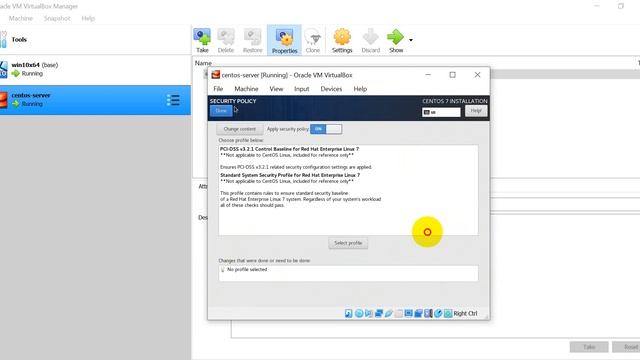Click the installer Help button
640x360 pixels.
(x=476, y=111)
